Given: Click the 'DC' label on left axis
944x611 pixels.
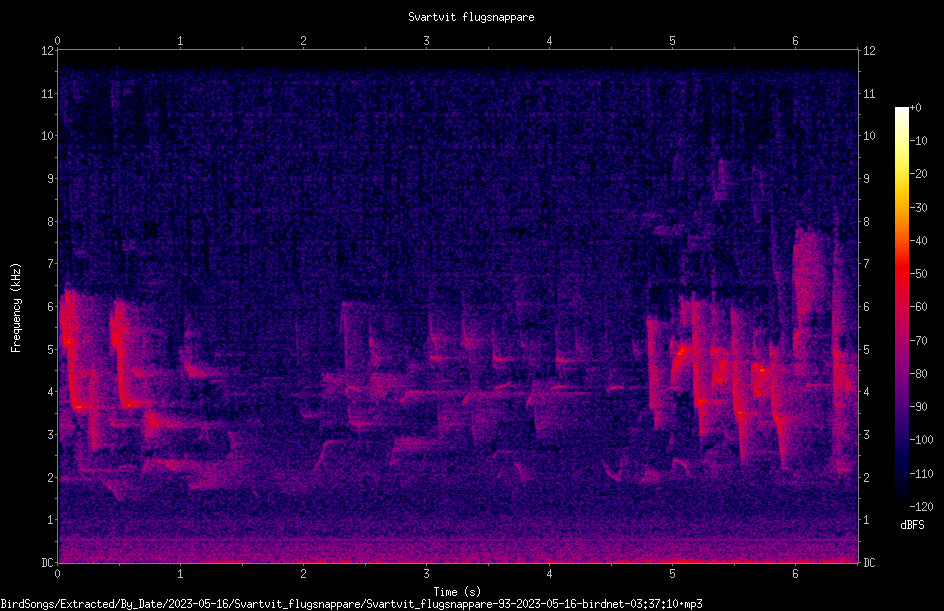Looking at the screenshot, I should coord(48,562).
